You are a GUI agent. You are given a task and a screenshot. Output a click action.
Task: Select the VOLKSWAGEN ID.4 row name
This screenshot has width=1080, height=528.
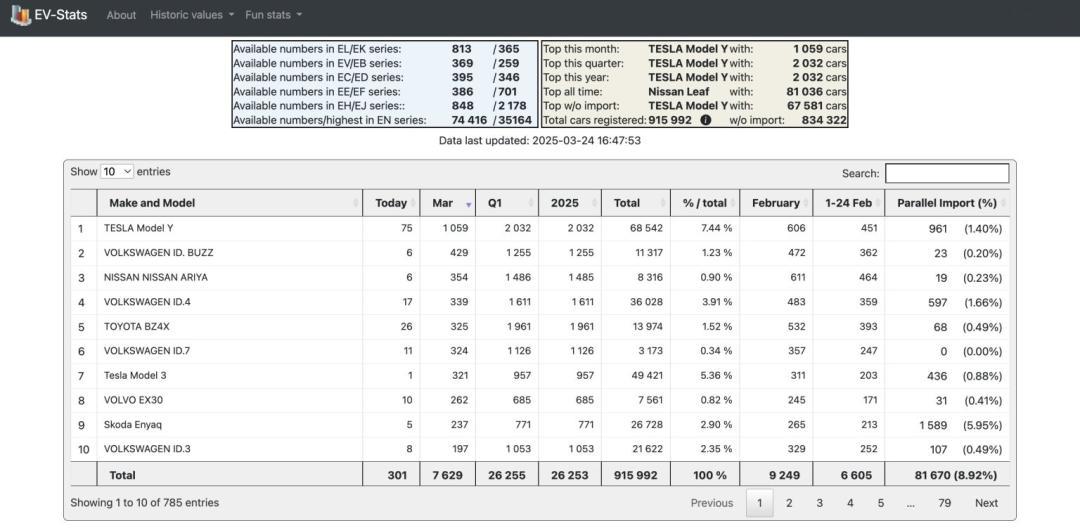pyautogui.click(x=147, y=302)
